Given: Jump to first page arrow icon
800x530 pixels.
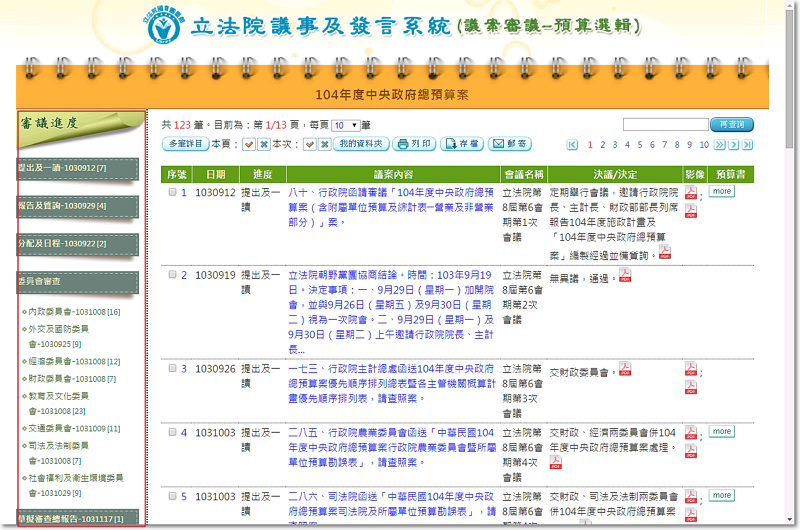Looking at the screenshot, I should click(572, 145).
